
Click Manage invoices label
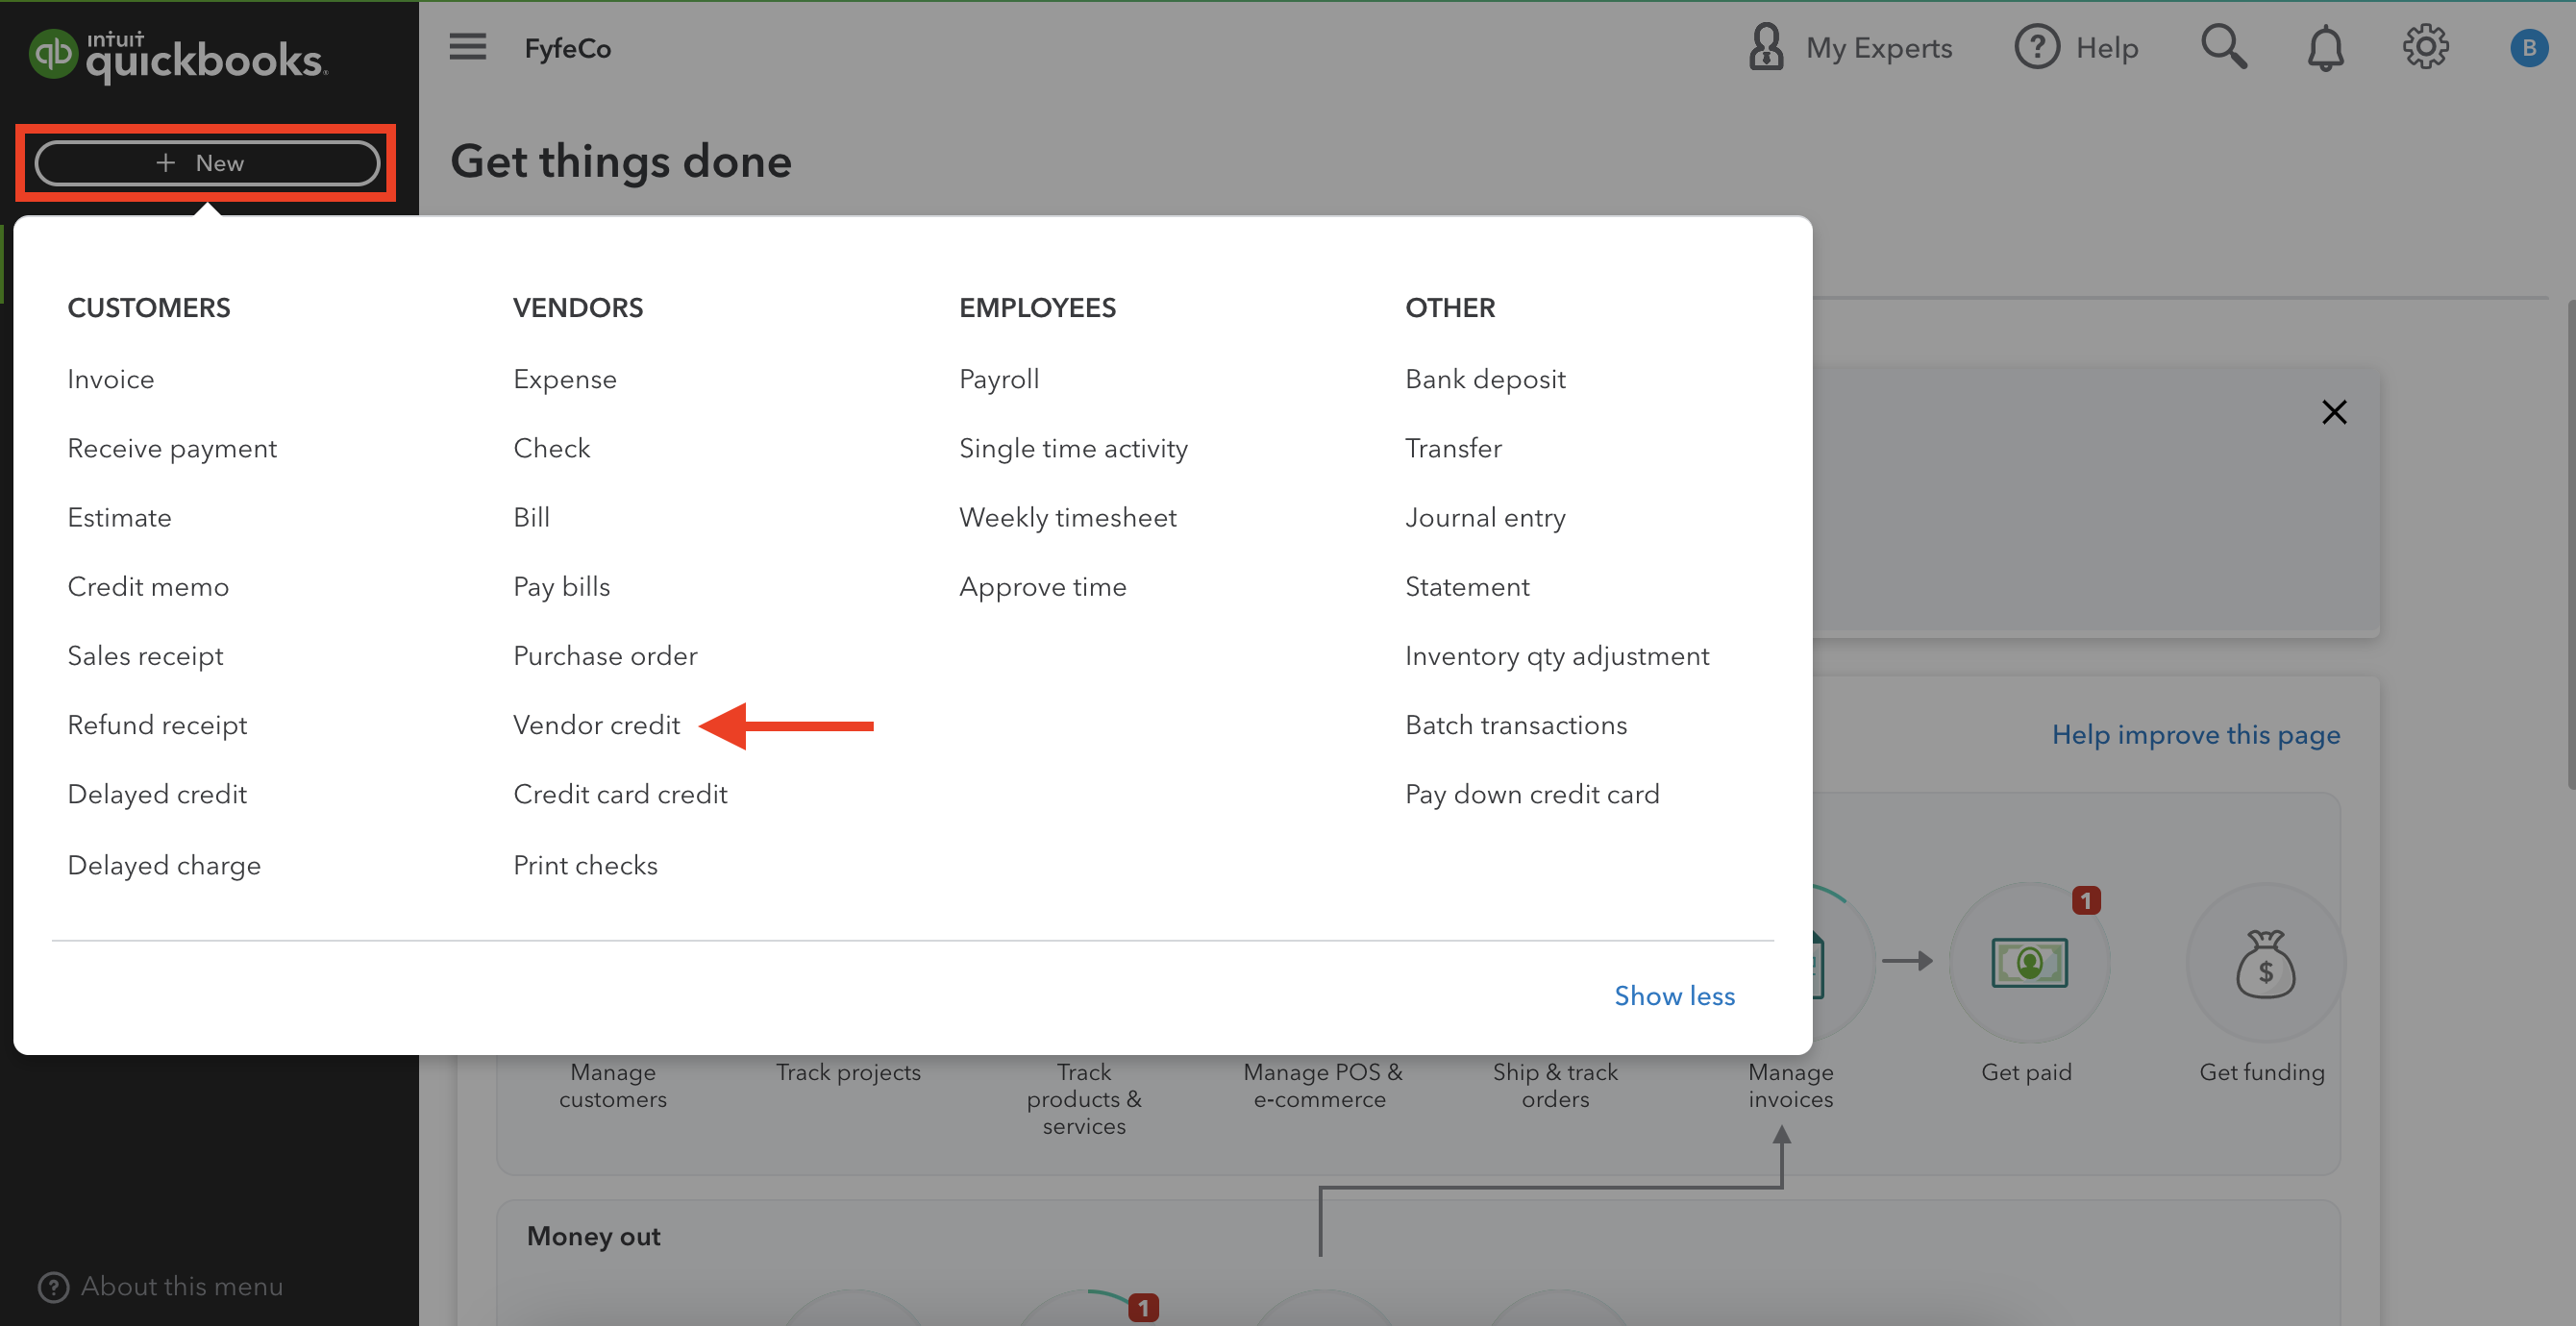[x=1790, y=1085]
